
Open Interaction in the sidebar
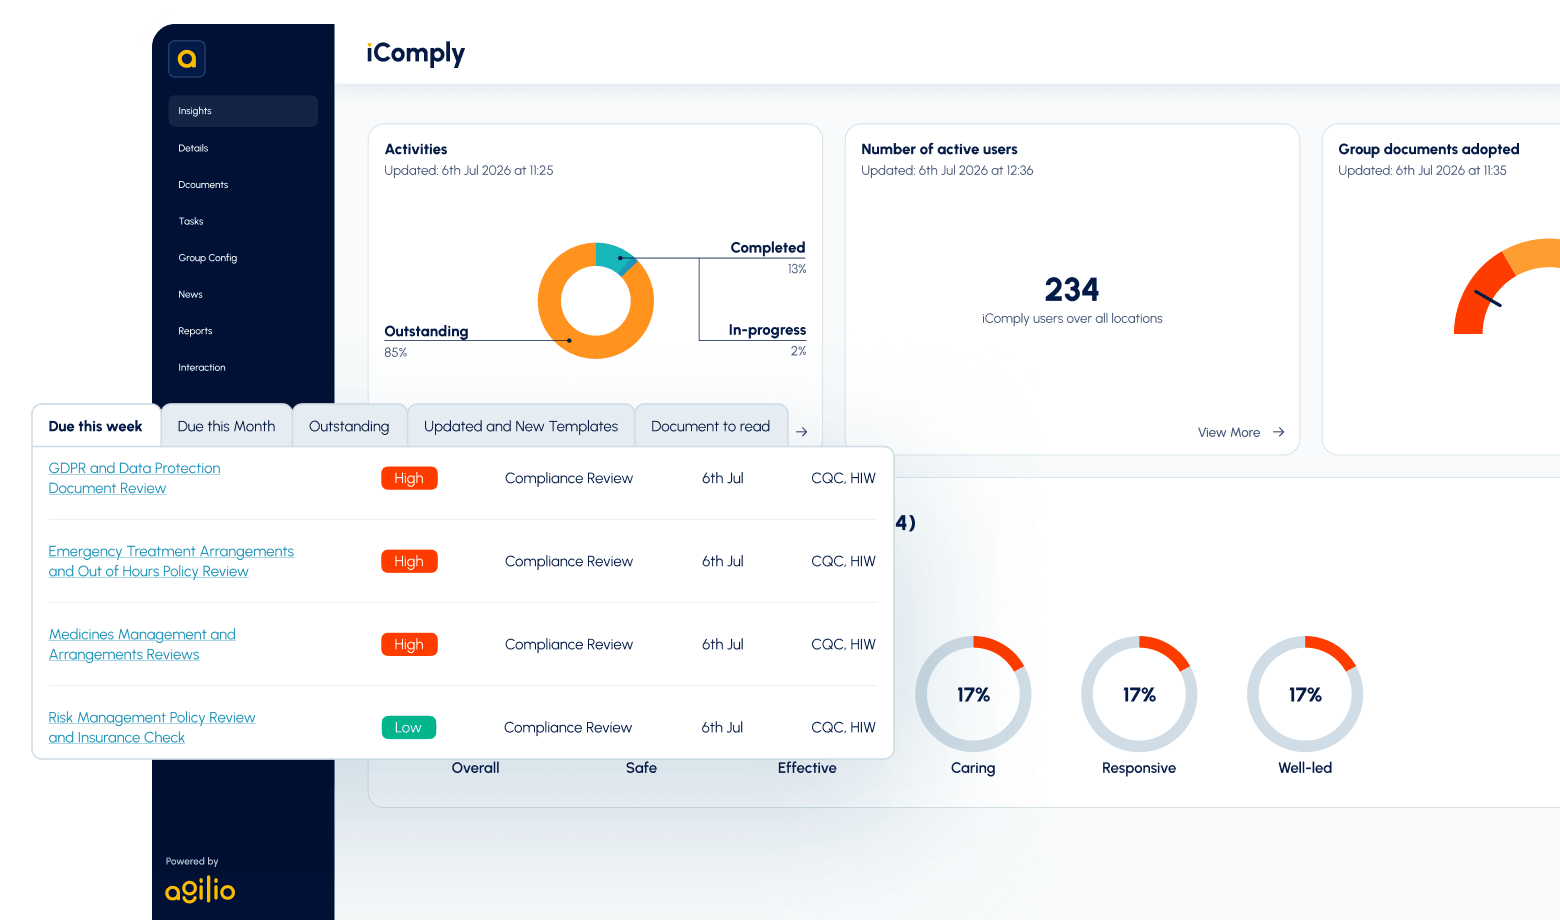(x=202, y=368)
